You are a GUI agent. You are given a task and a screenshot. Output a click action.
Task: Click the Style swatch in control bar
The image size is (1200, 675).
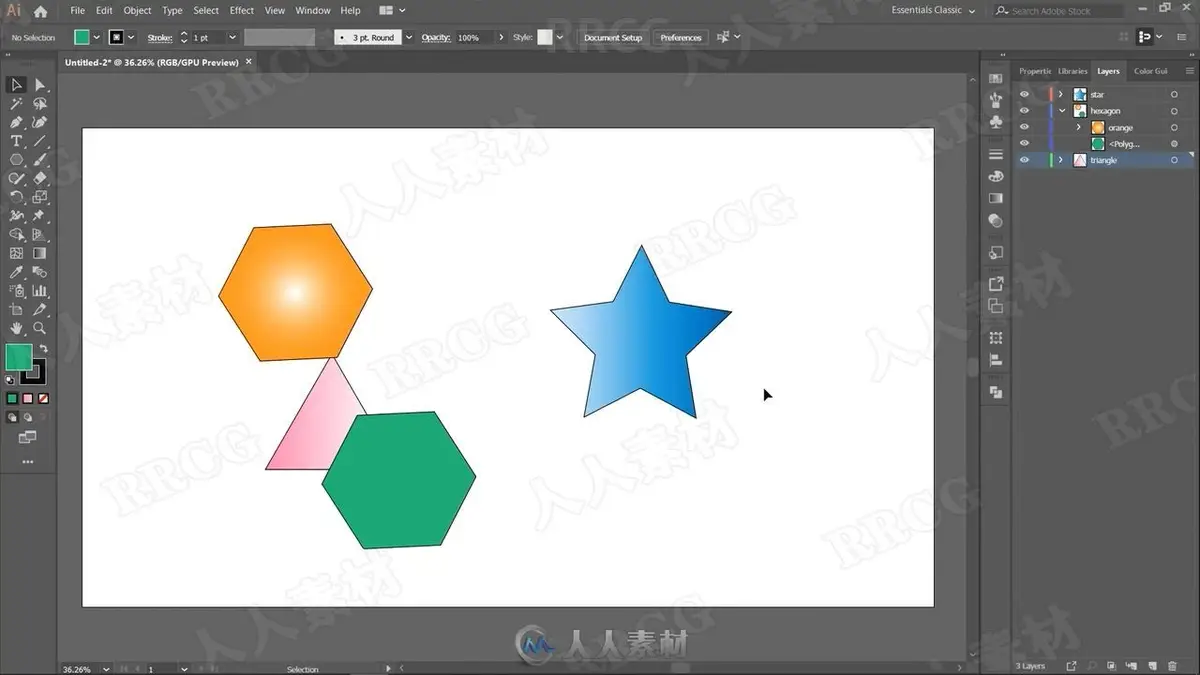pyautogui.click(x=544, y=37)
